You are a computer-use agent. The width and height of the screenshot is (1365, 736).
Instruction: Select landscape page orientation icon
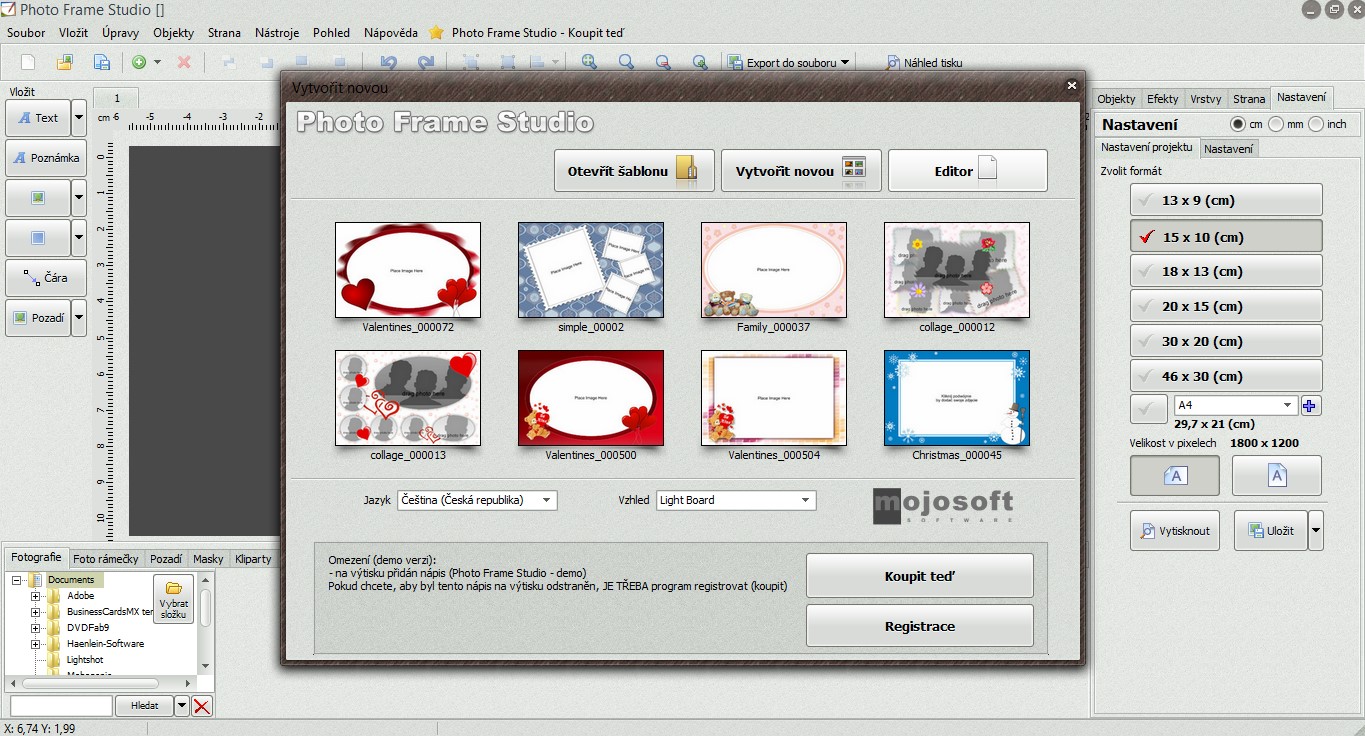[x=1175, y=476]
